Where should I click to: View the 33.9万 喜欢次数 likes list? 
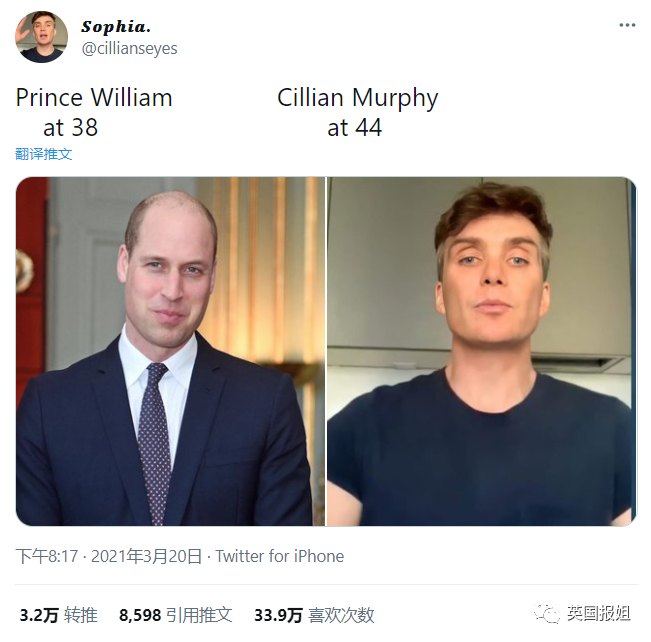pyautogui.click(x=314, y=615)
